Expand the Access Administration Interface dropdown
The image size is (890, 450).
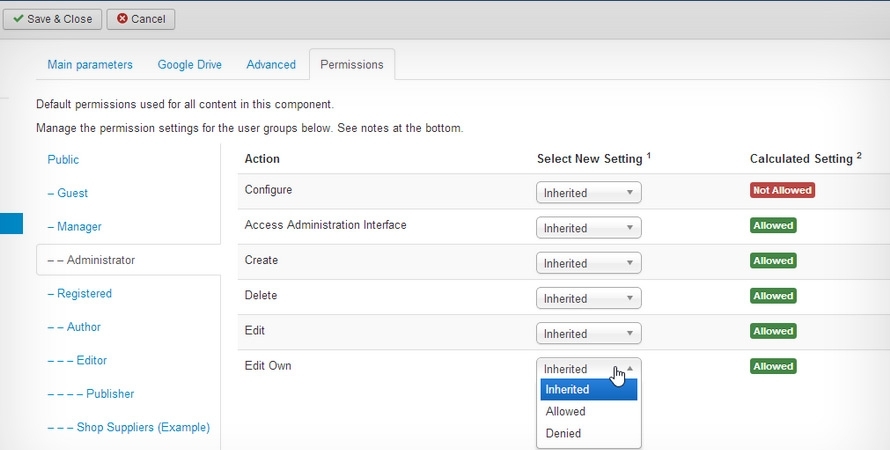(x=589, y=228)
